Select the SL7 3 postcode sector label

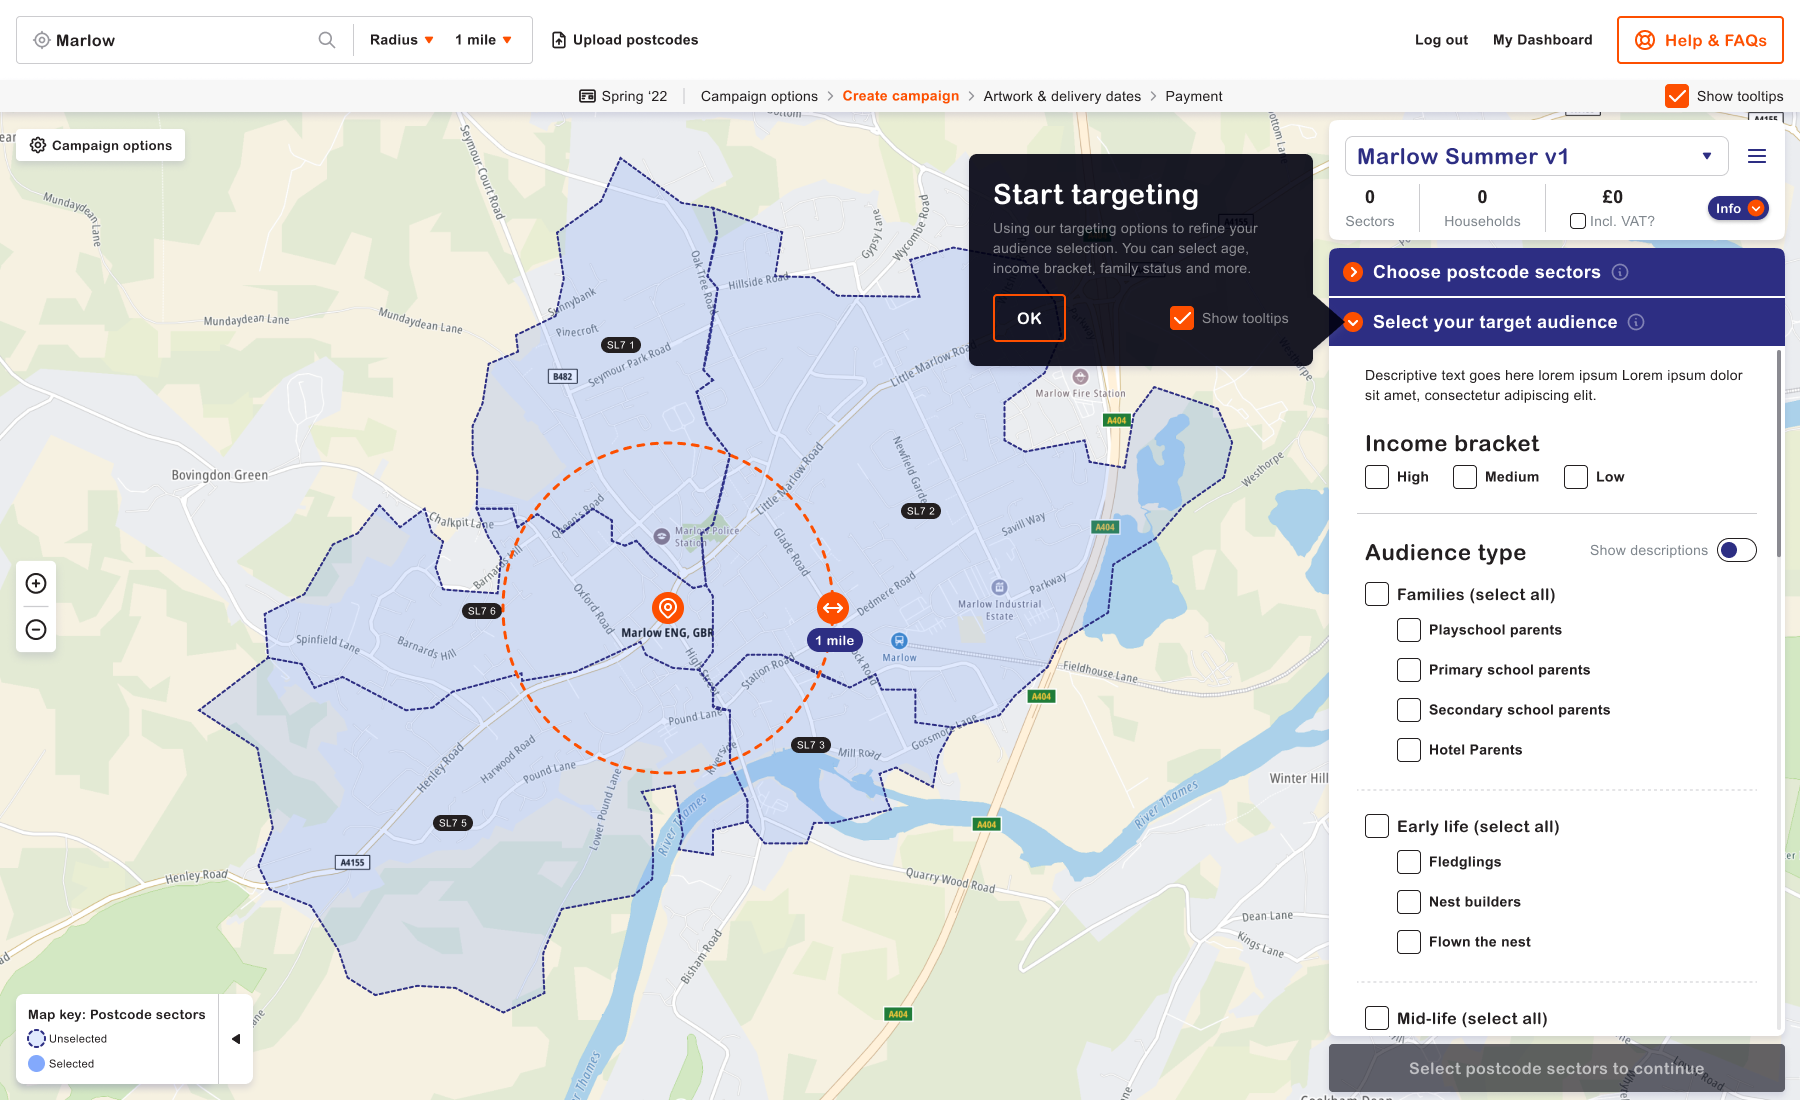(810, 745)
